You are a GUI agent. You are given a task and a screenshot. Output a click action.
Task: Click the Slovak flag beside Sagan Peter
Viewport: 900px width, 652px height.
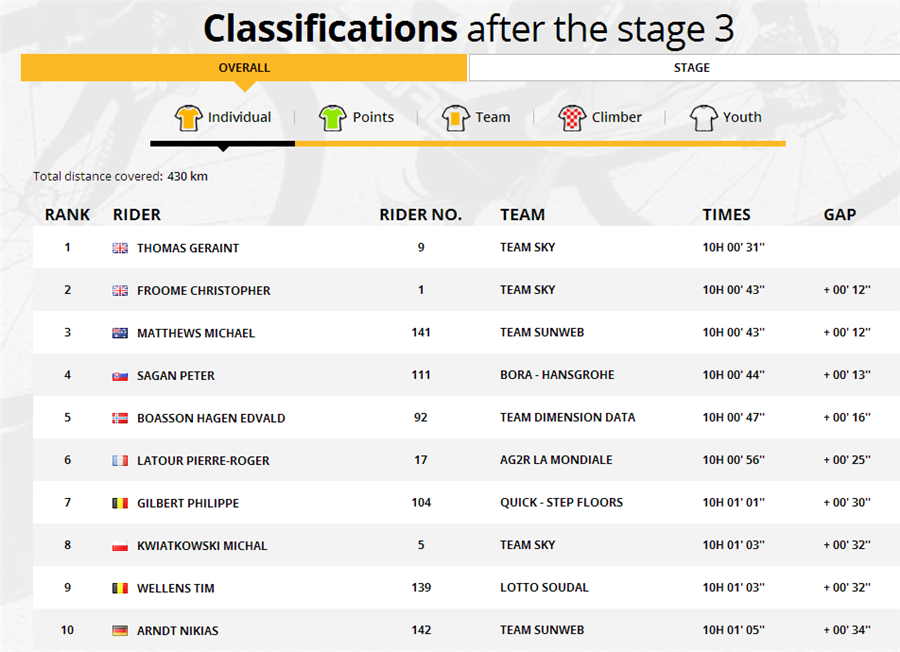(120, 376)
